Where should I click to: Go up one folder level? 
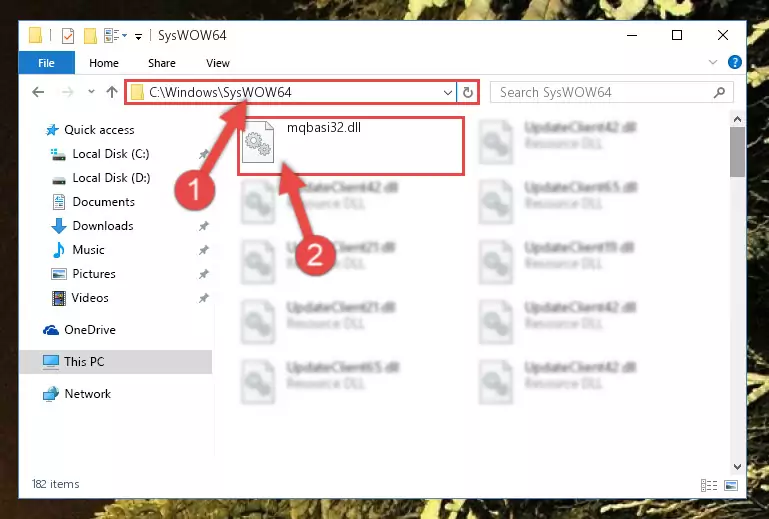(x=112, y=92)
